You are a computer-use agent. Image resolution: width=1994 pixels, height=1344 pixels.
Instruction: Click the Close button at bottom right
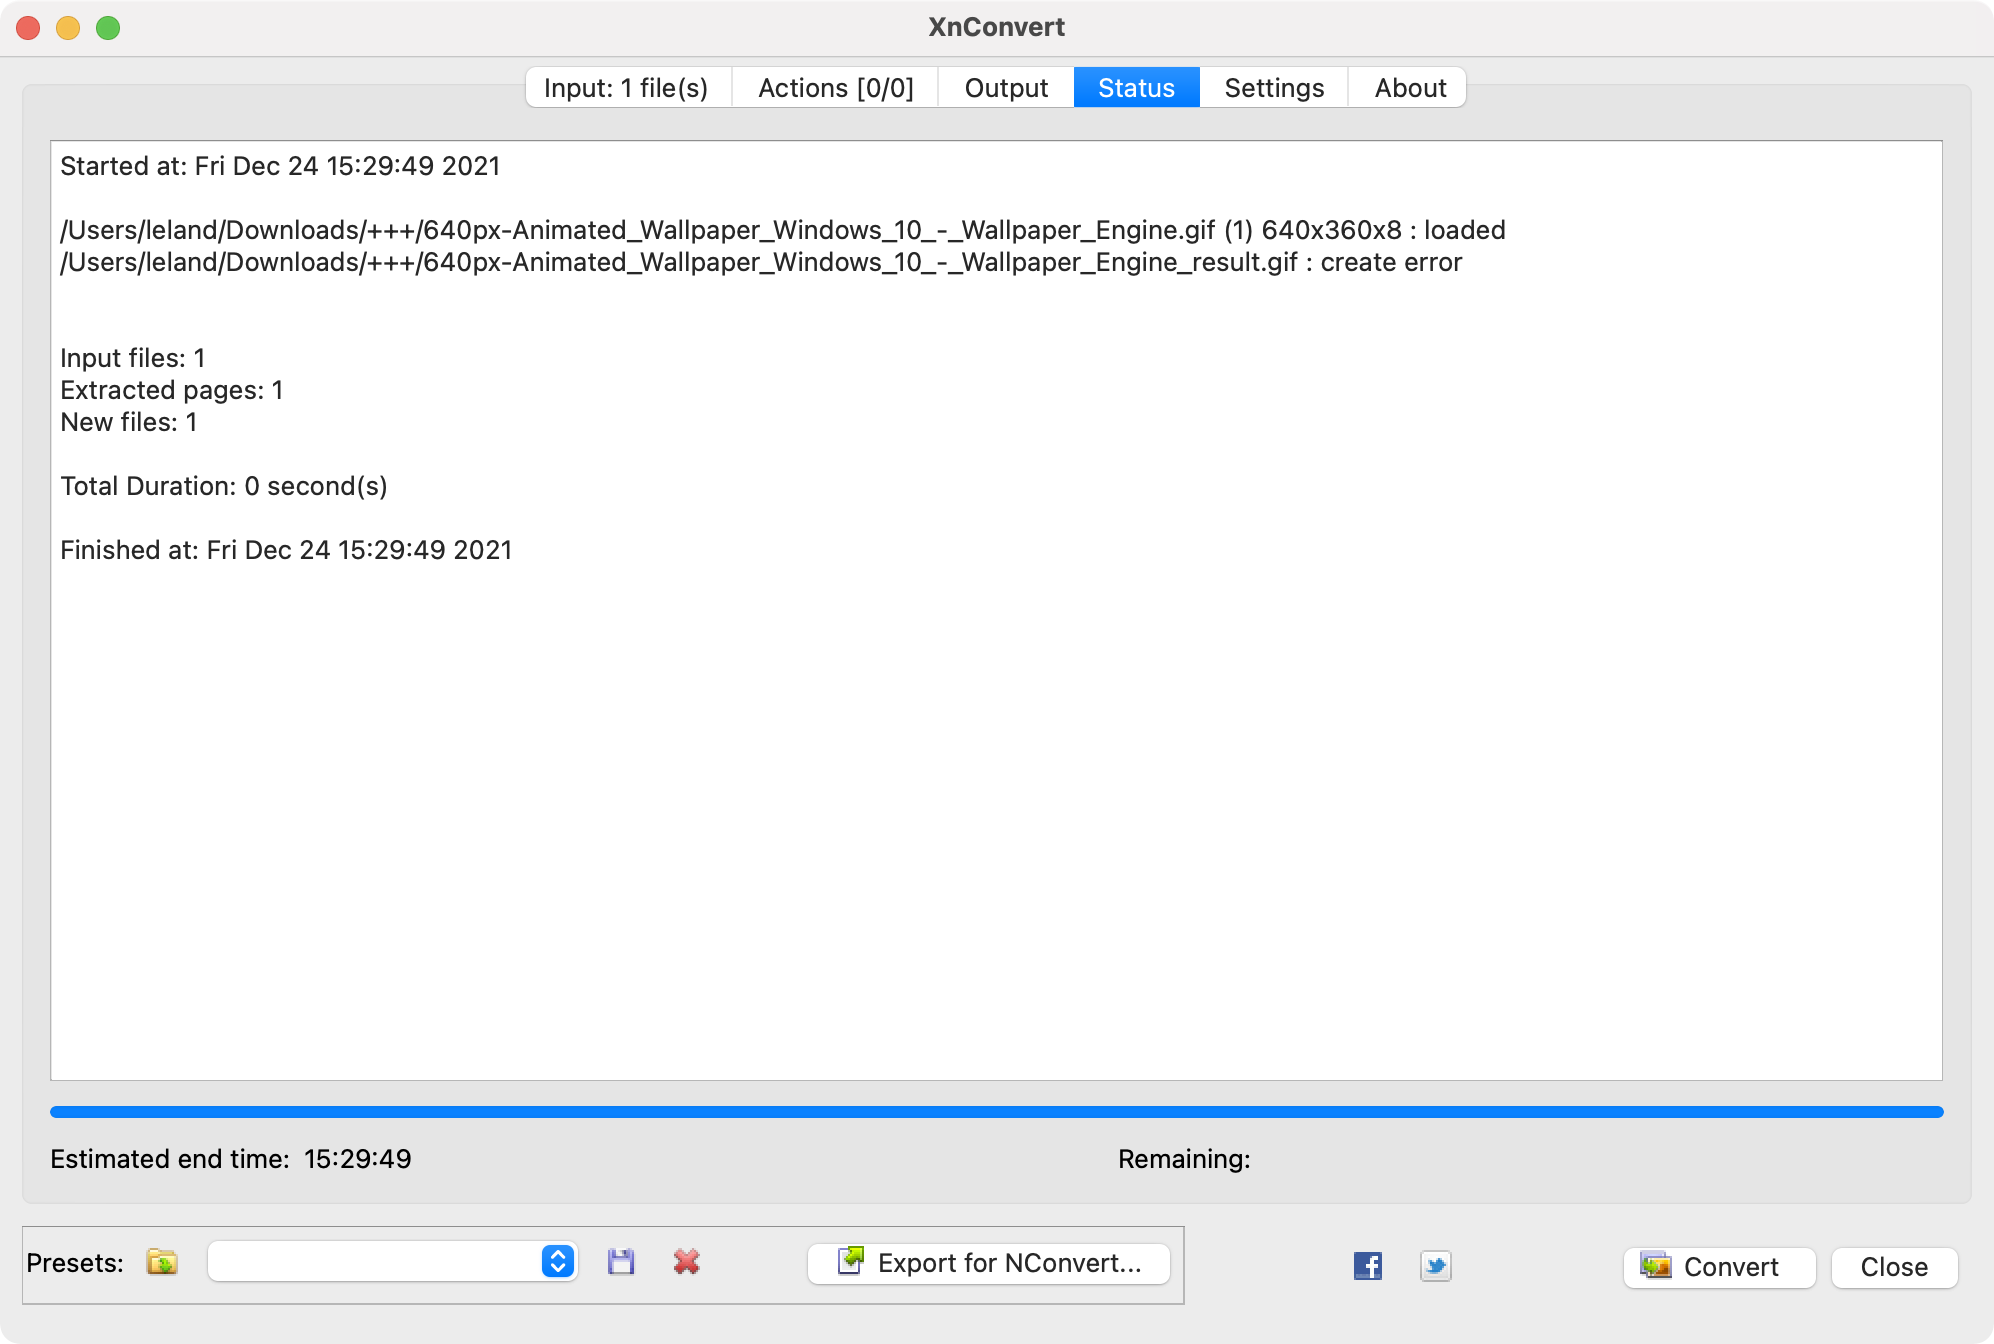click(x=1894, y=1267)
